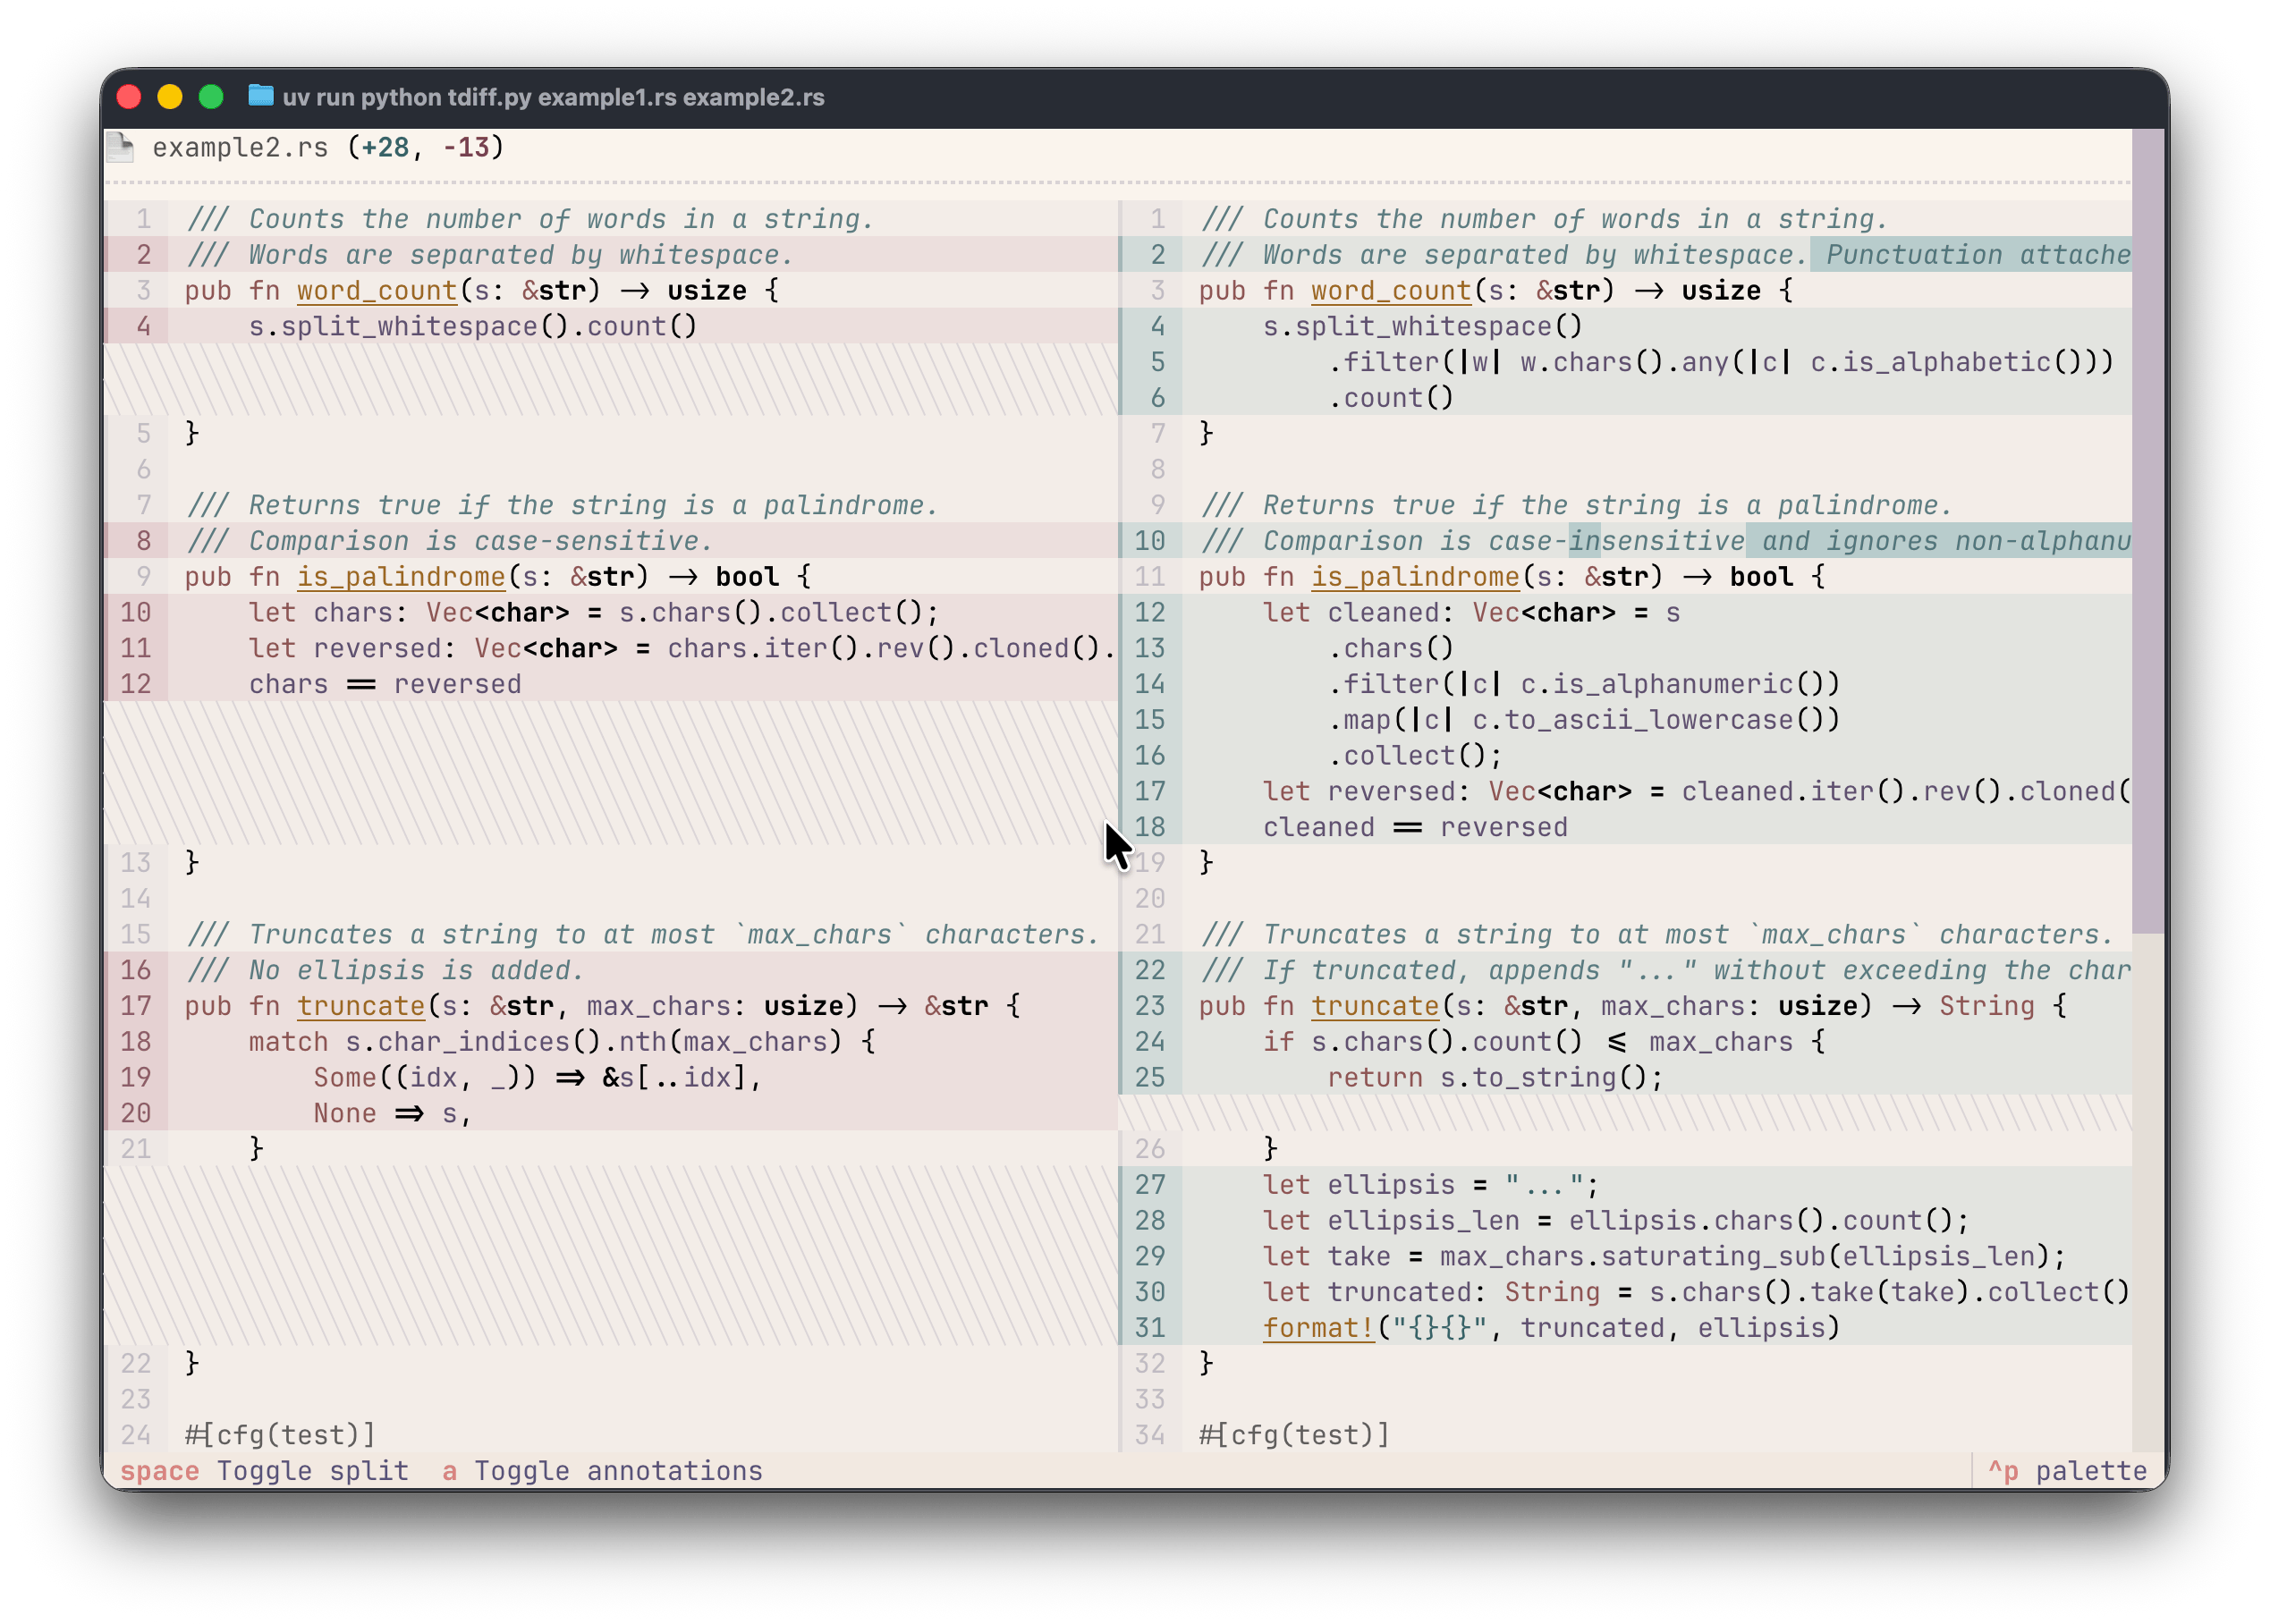Click added line number 27 in right gutter

click(1150, 1185)
